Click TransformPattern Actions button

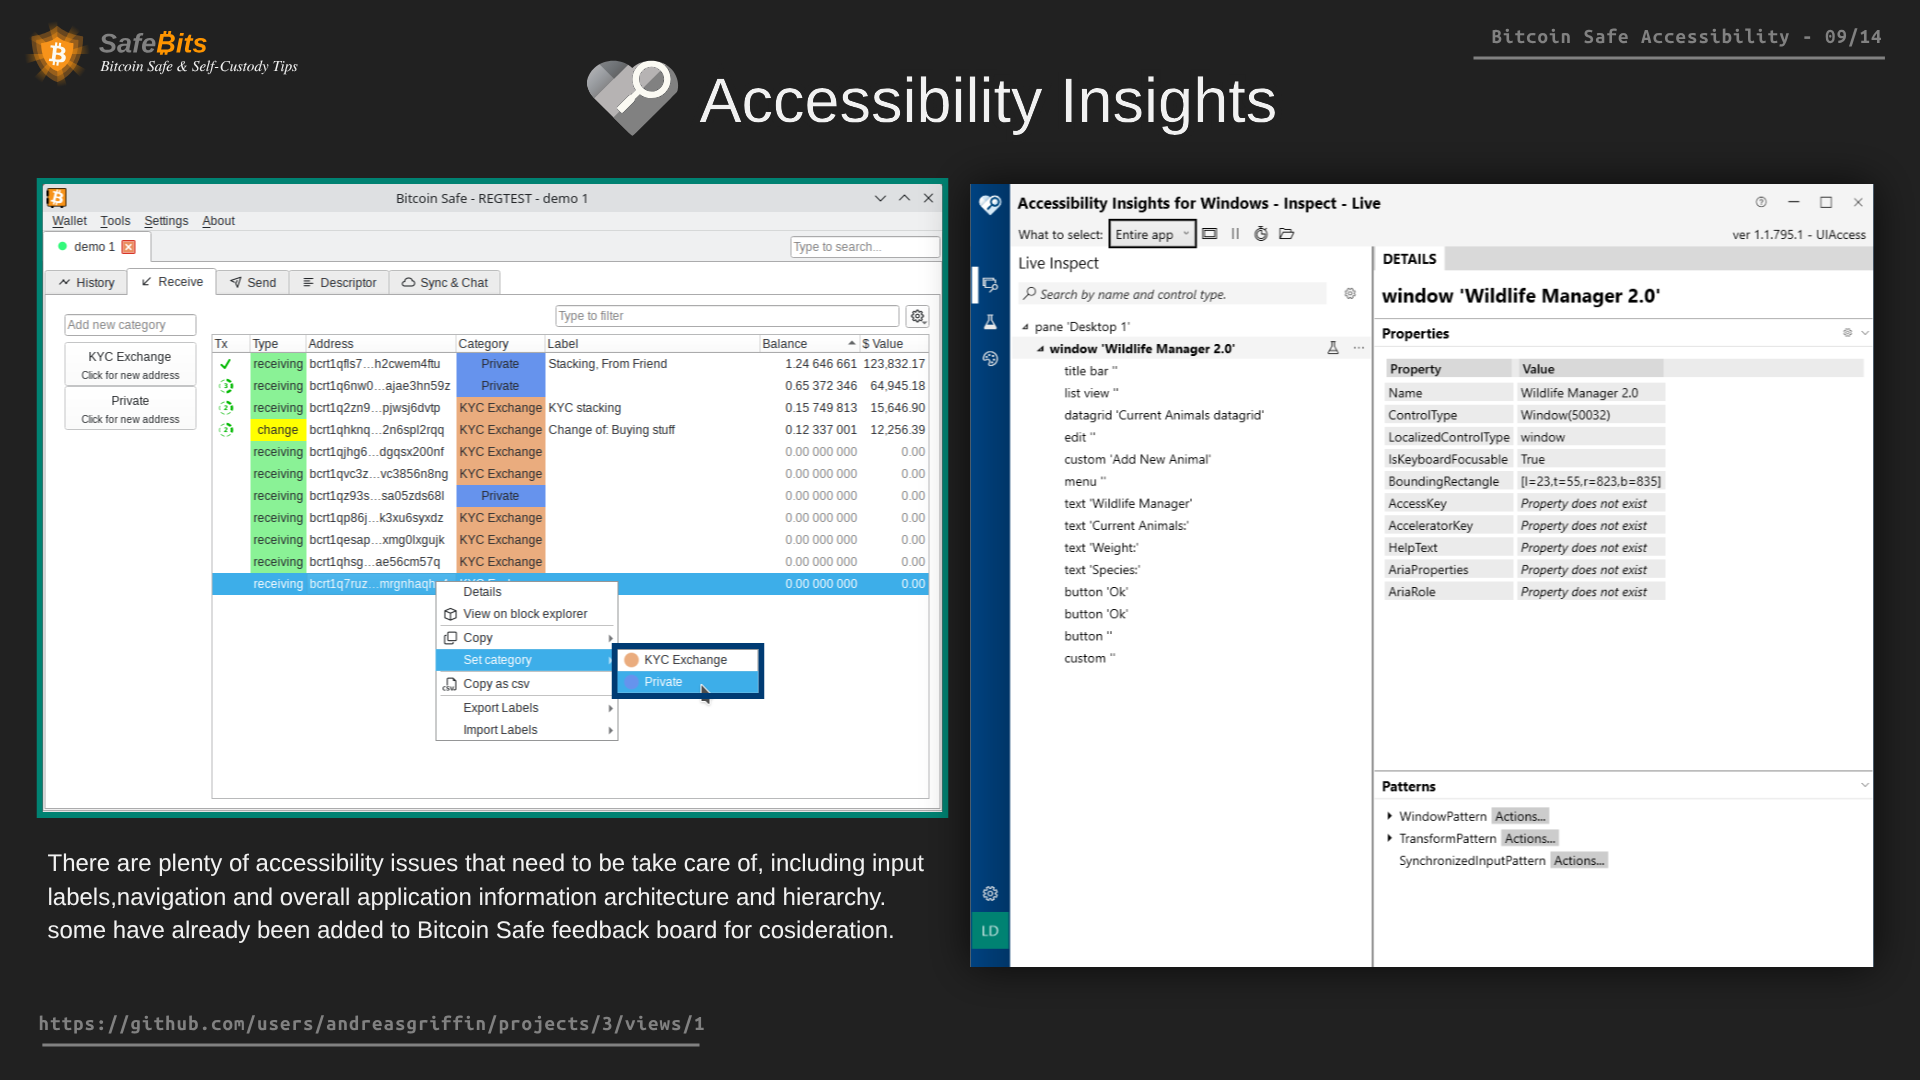1530,838
